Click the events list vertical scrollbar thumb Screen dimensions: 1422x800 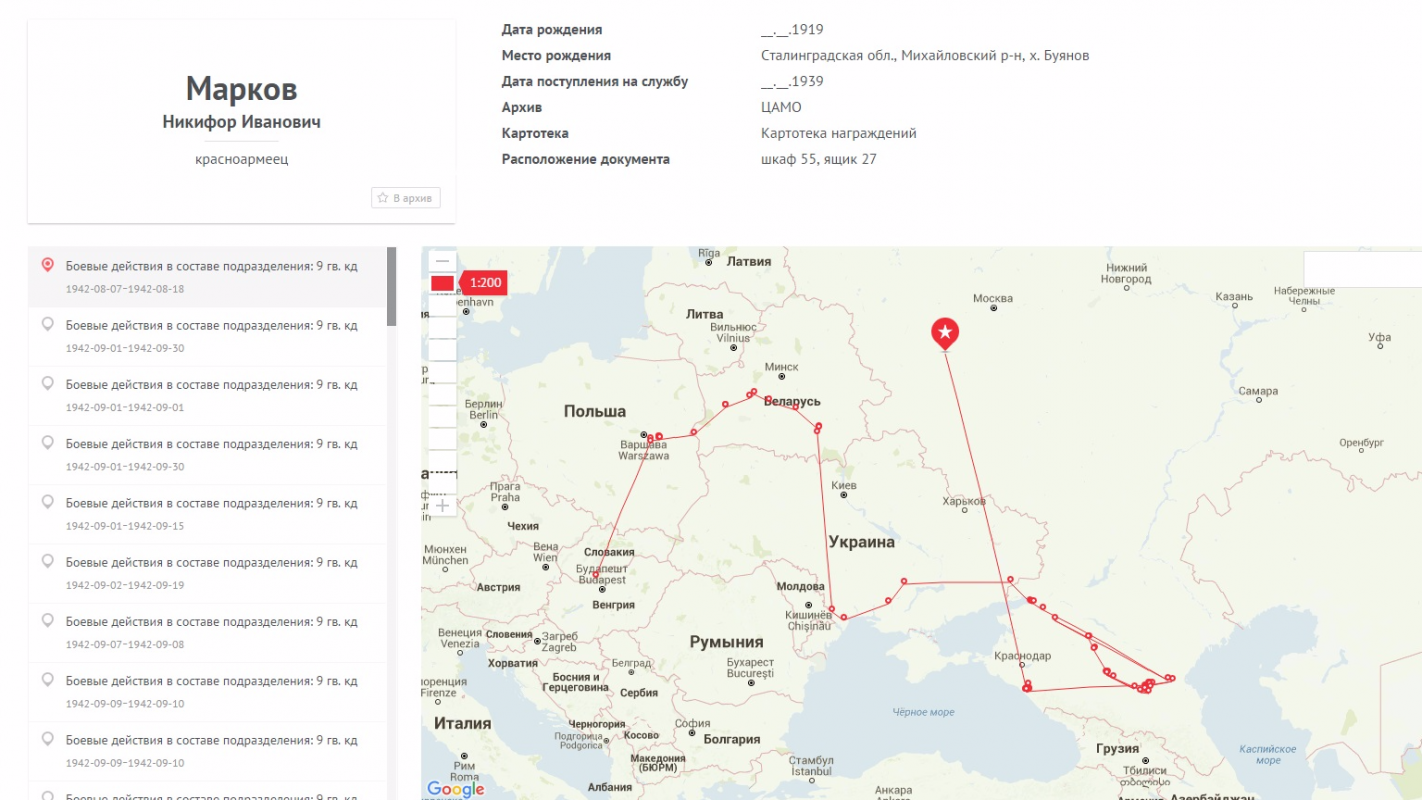point(391,287)
